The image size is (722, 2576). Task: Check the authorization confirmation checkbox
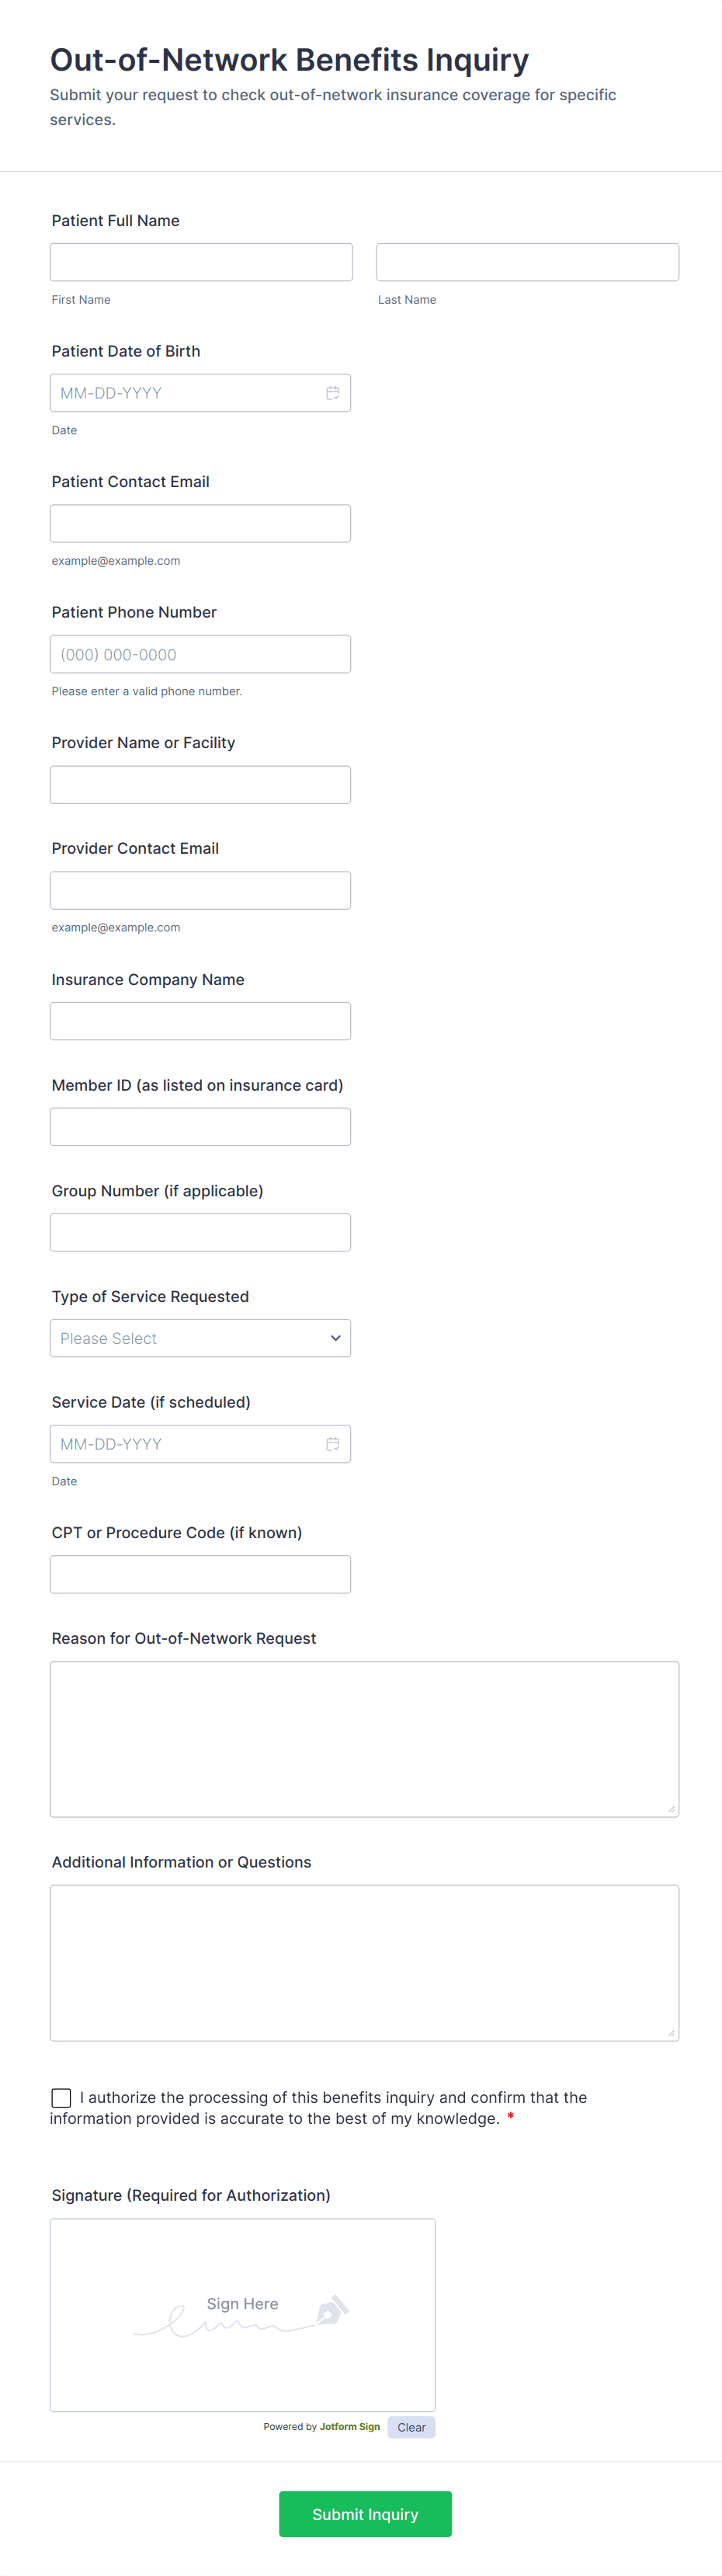click(62, 2097)
